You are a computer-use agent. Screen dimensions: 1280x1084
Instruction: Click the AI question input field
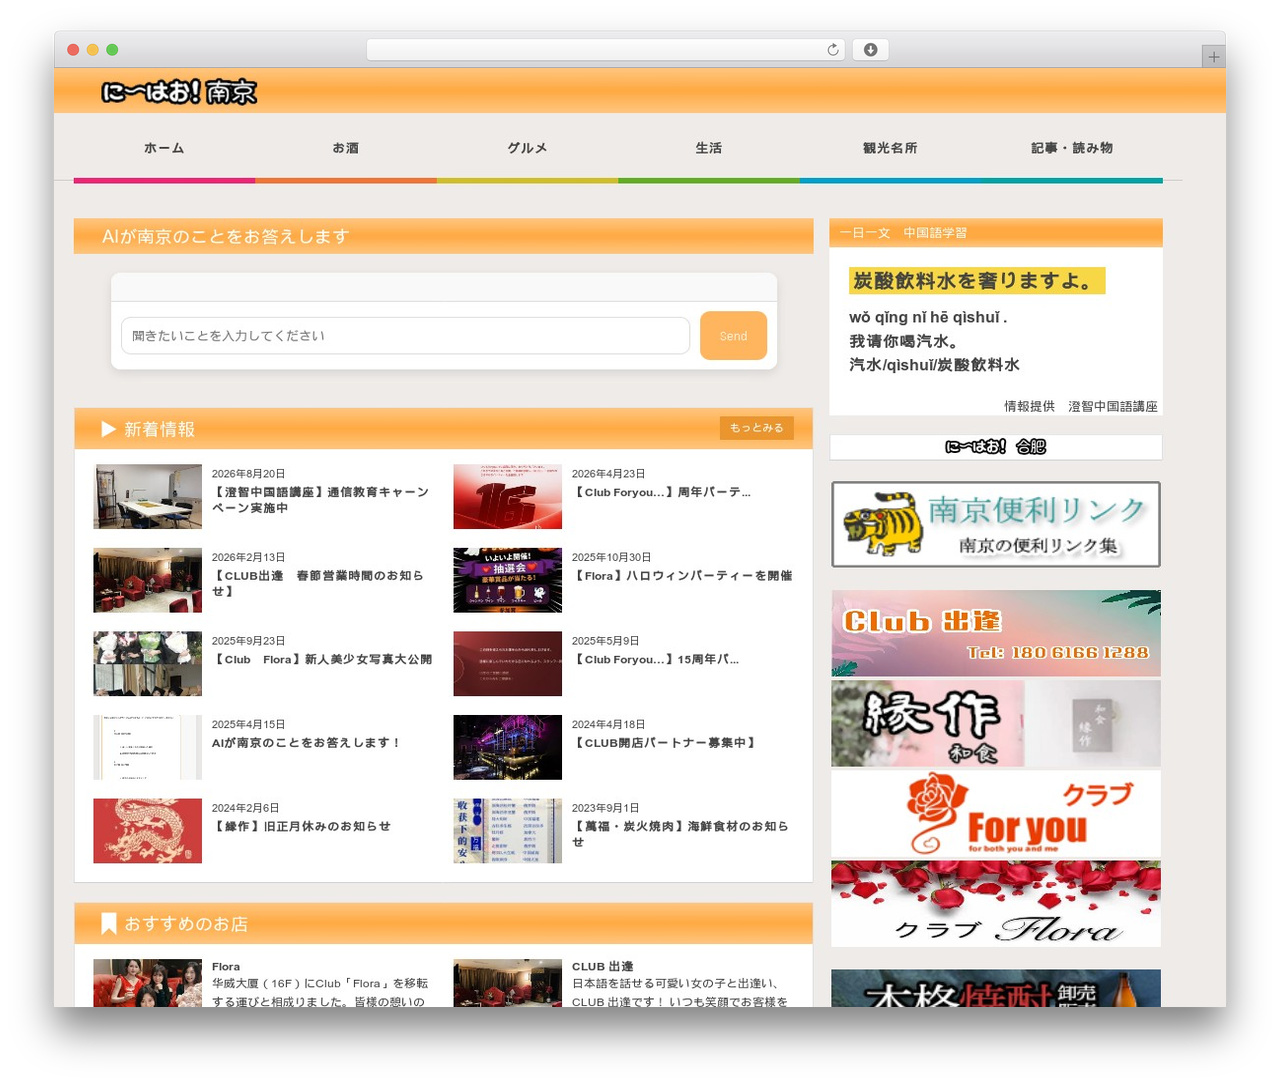click(x=405, y=336)
